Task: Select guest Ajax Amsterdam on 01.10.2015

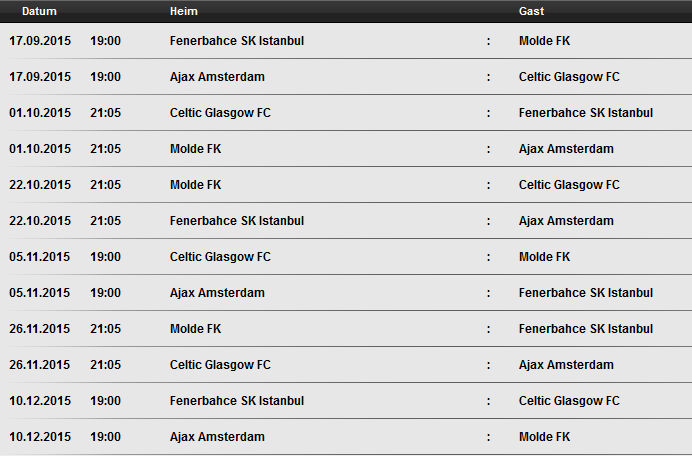Action: 566,149
